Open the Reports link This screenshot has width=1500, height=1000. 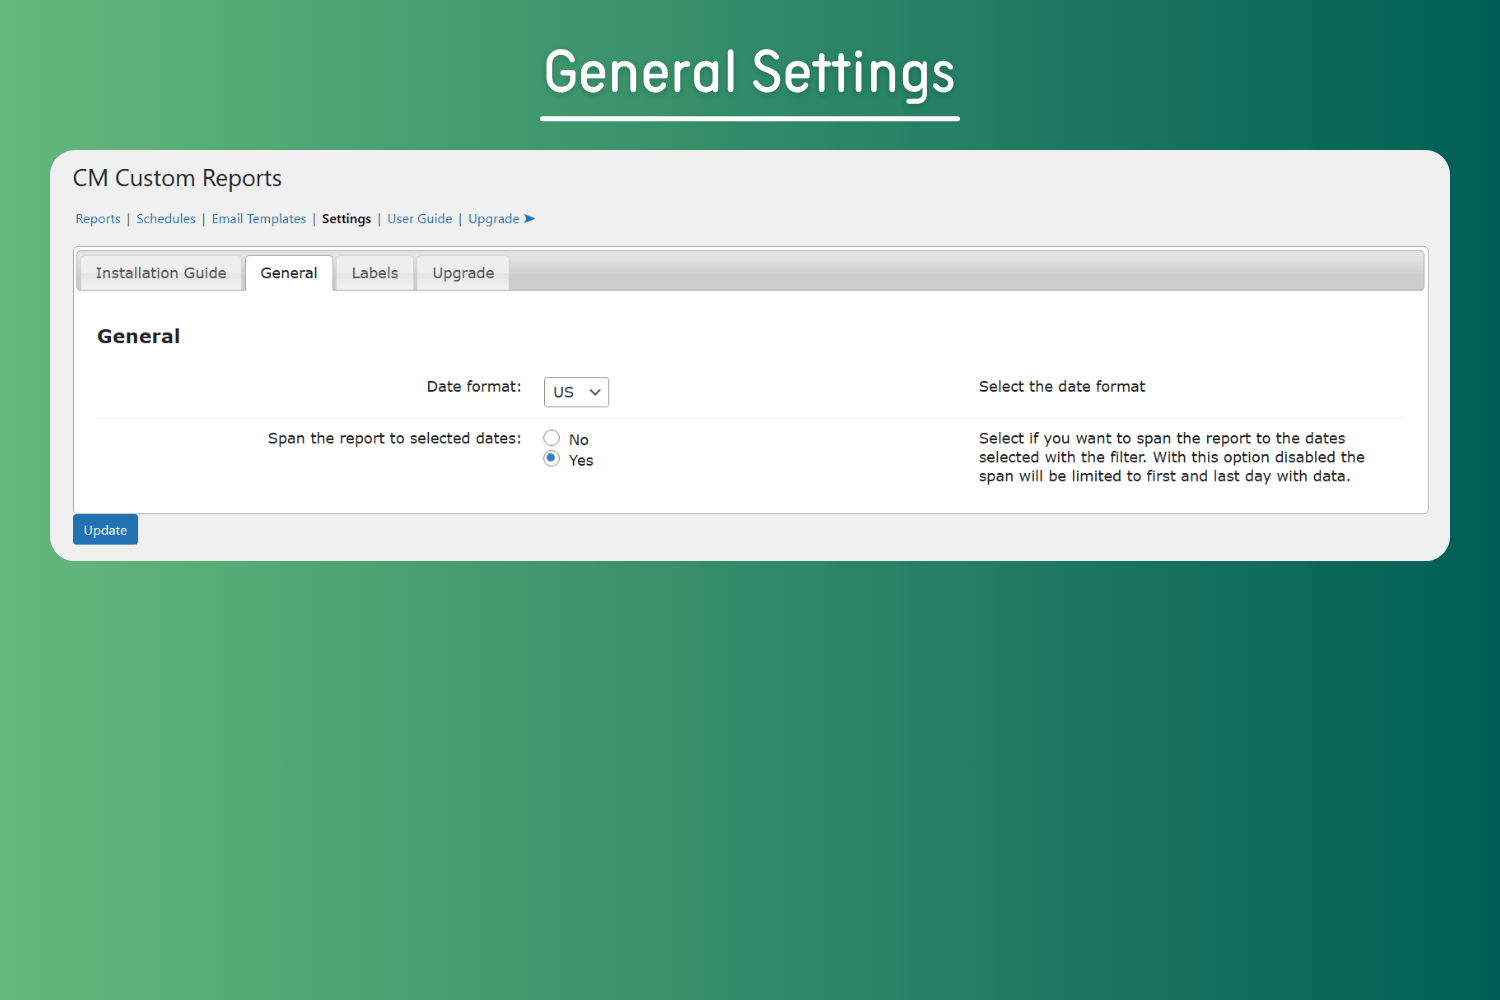[98, 219]
